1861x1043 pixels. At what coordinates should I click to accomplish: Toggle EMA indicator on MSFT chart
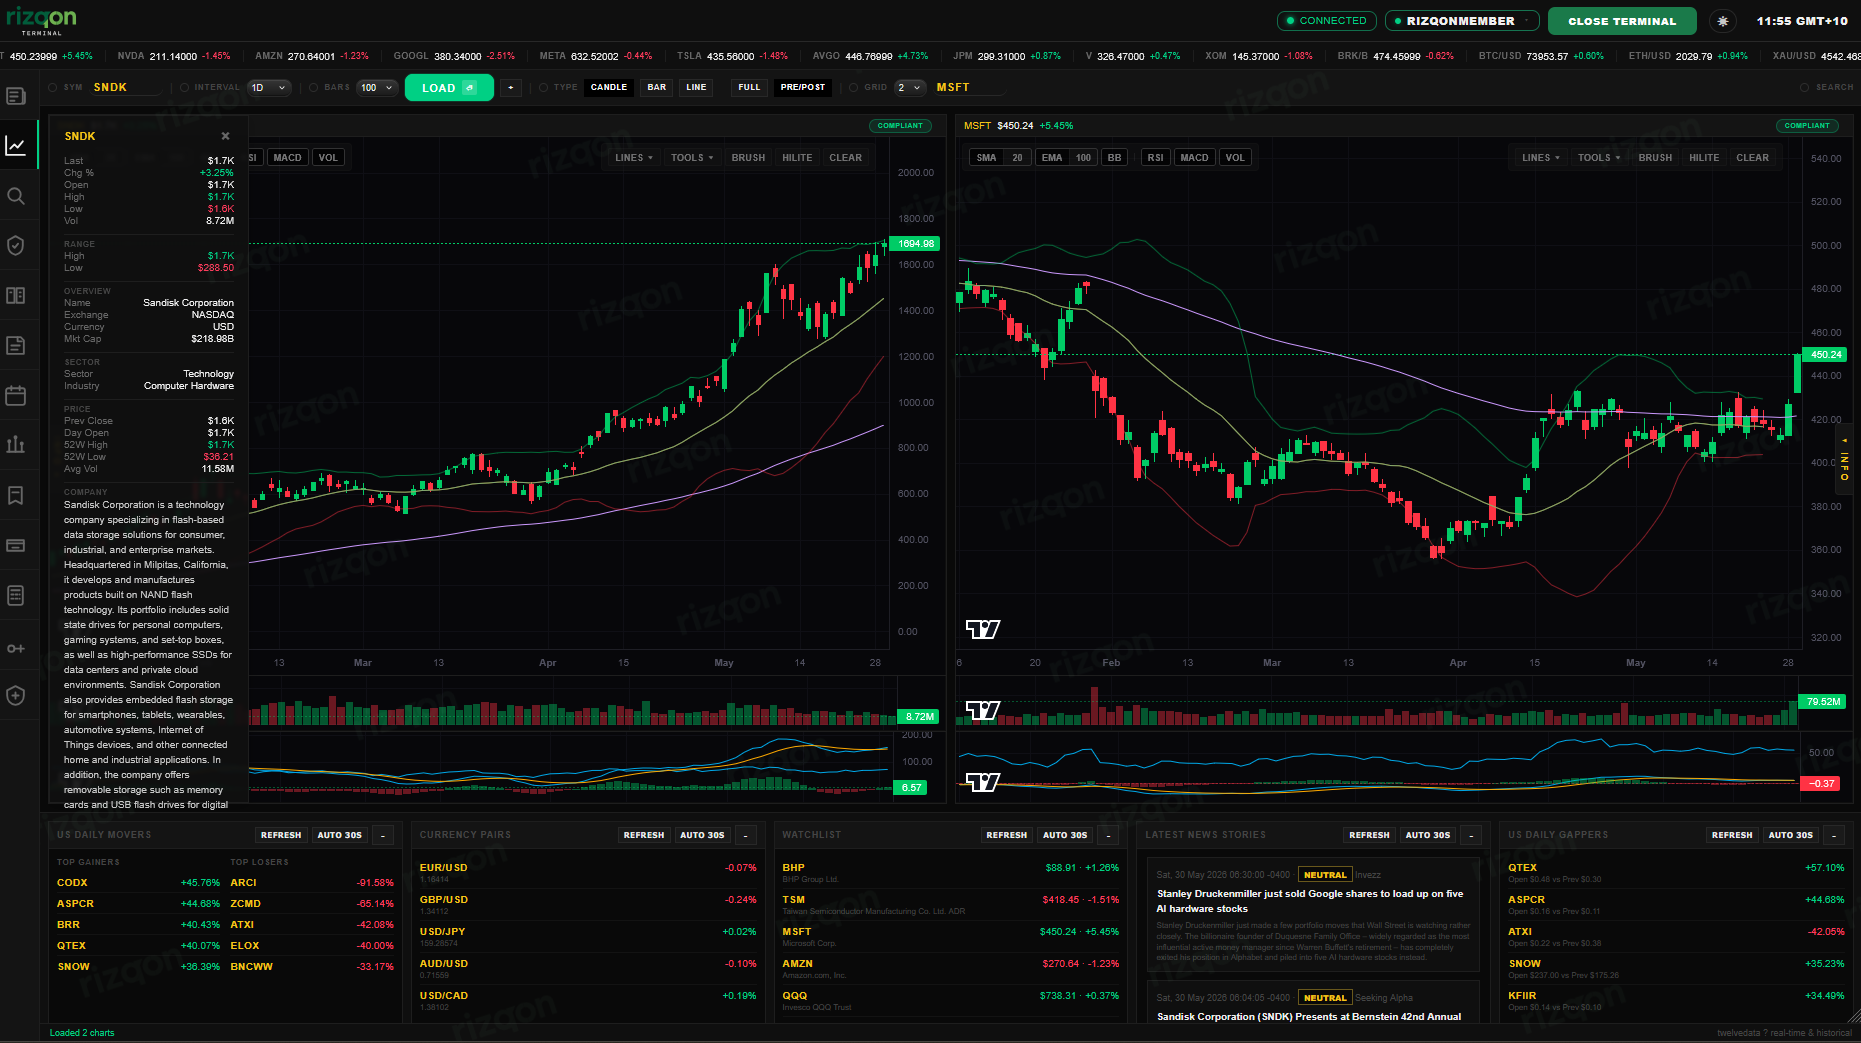pos(1052,158)
